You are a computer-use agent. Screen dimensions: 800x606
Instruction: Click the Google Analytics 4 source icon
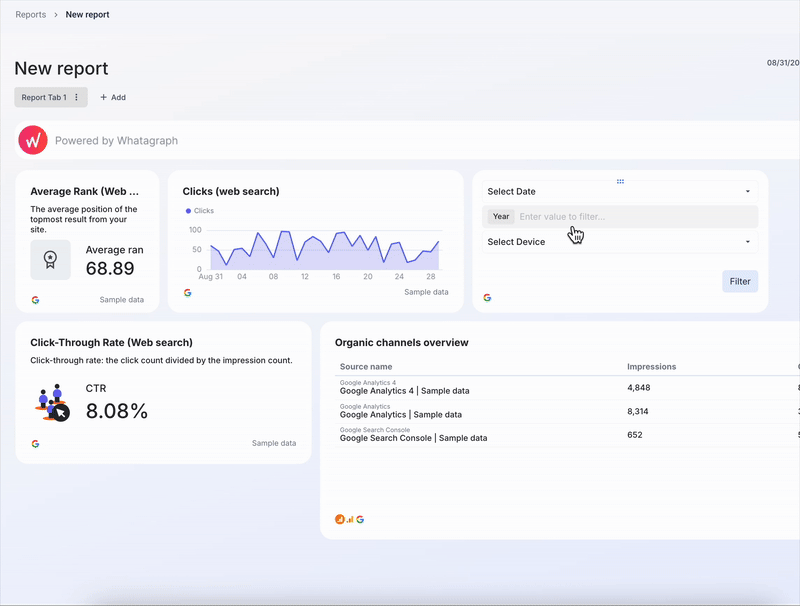(339, 519)
